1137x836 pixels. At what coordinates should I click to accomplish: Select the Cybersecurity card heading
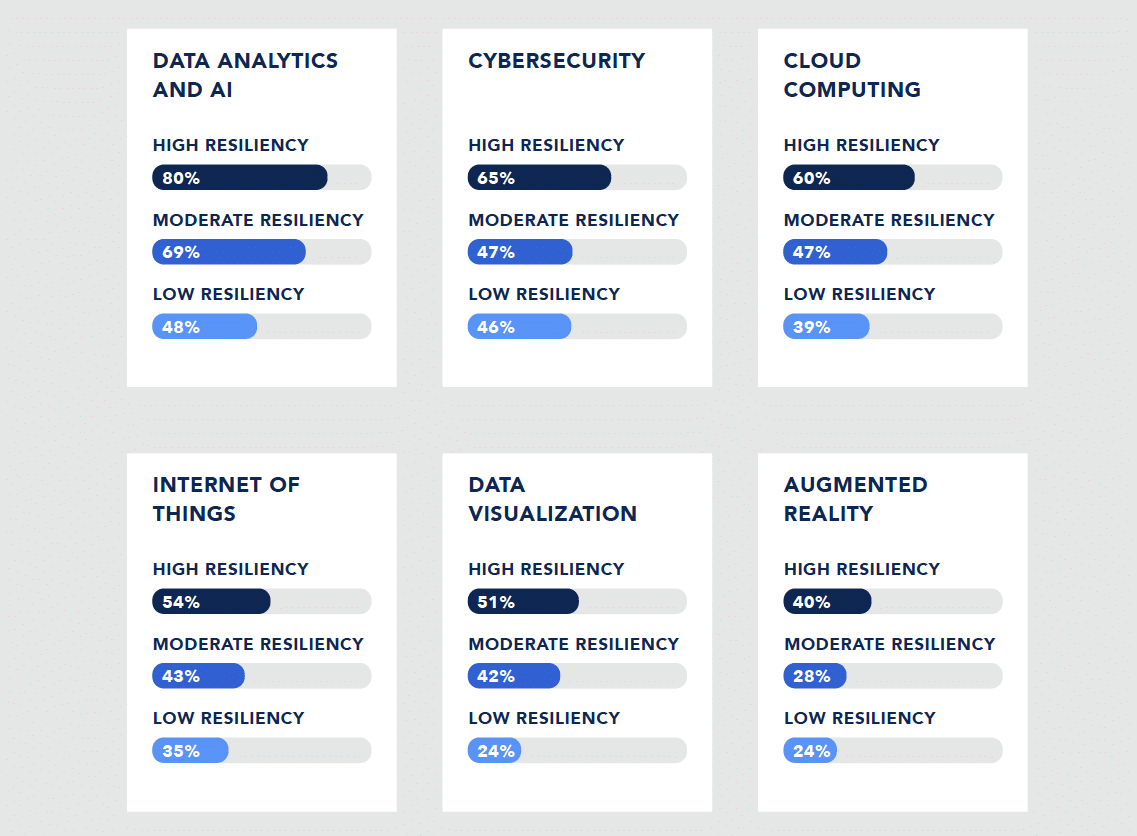click(556, 60)
